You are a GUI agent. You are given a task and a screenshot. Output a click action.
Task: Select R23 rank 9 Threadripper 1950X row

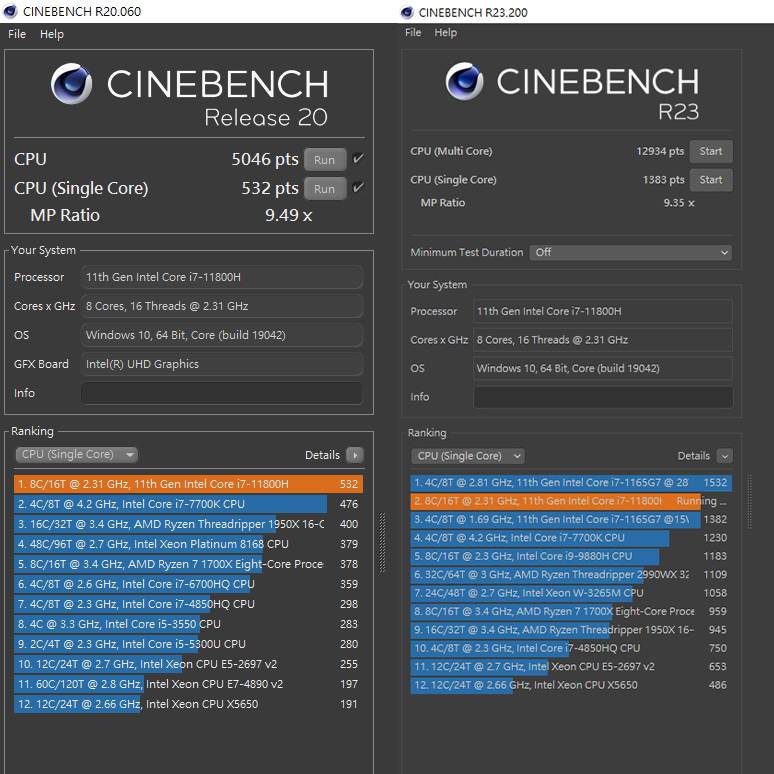tap(571, 630)
